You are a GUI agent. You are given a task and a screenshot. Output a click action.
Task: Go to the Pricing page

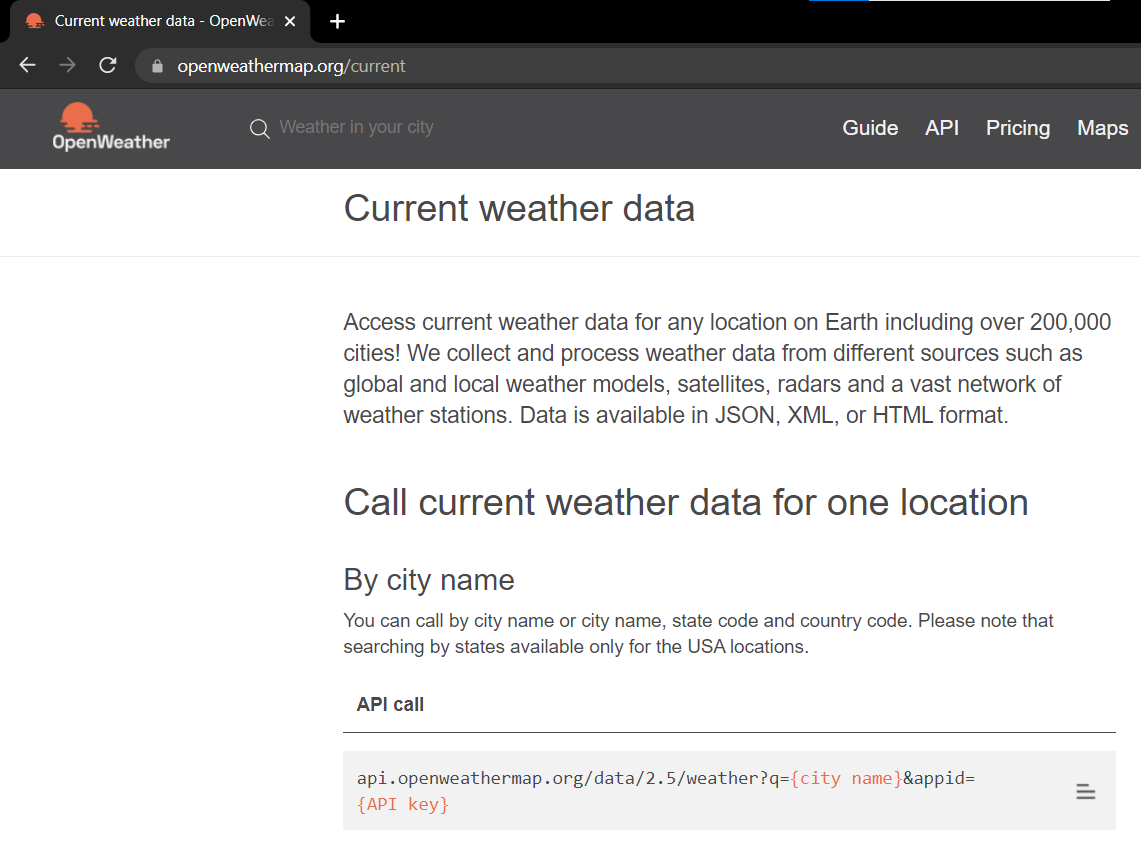coord(1017,128)
